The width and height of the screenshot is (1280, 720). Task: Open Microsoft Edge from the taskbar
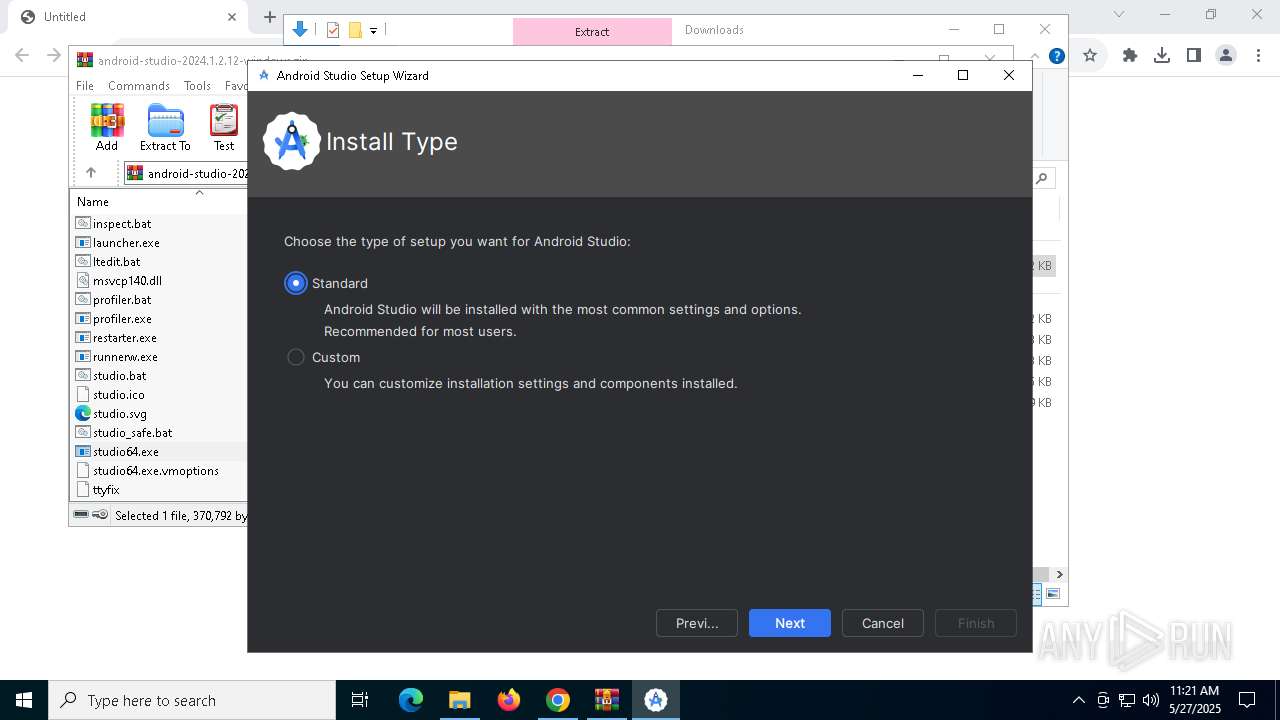click(x=411, y=700)
